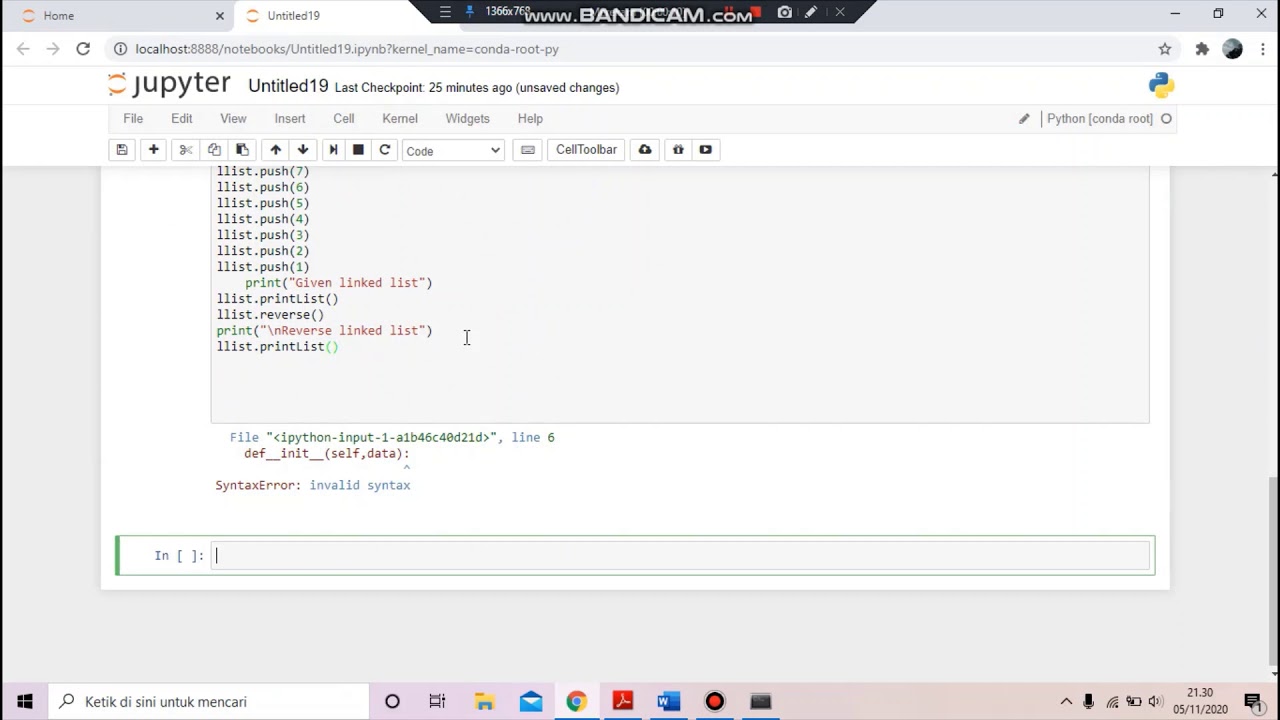Screen dimensions: 1280x720
Task: Rename notebook title Untitled19
Action: pyautogui.click(x=288, y=86)
